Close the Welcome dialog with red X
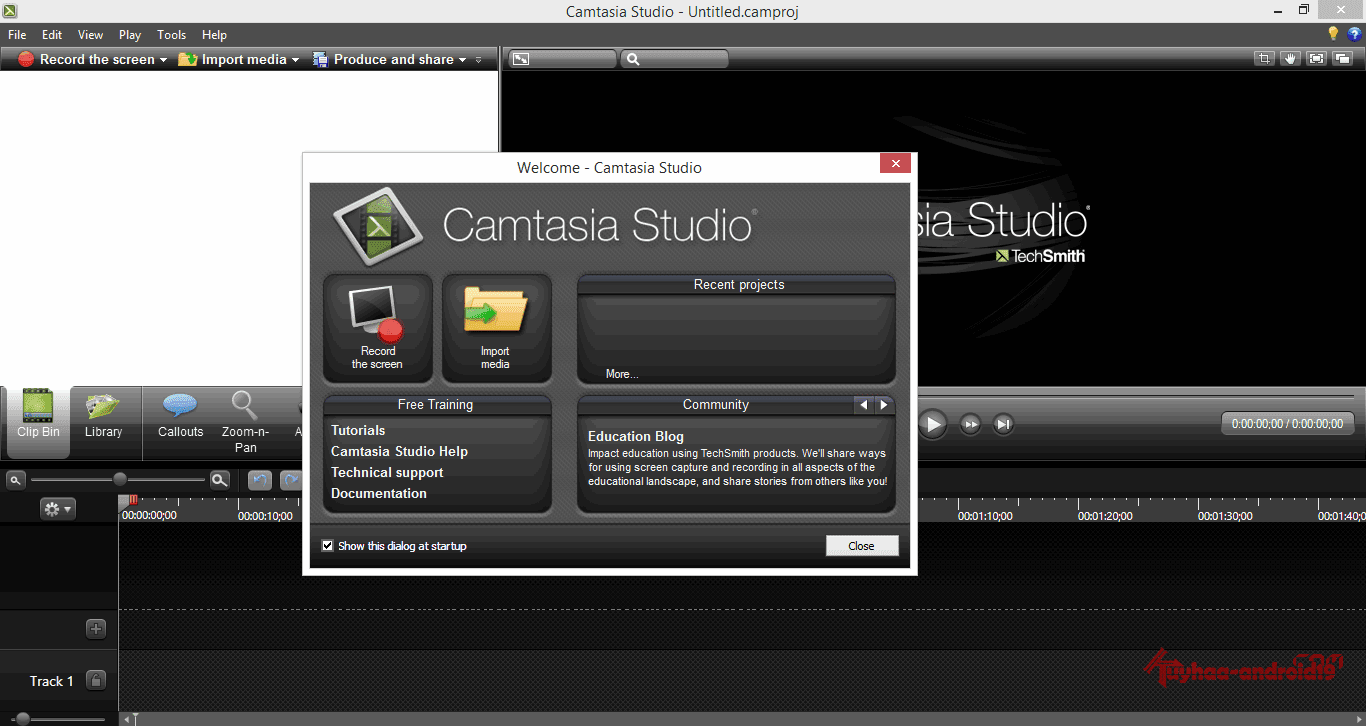Screen dimensions: 1366x726 [895, 164]
